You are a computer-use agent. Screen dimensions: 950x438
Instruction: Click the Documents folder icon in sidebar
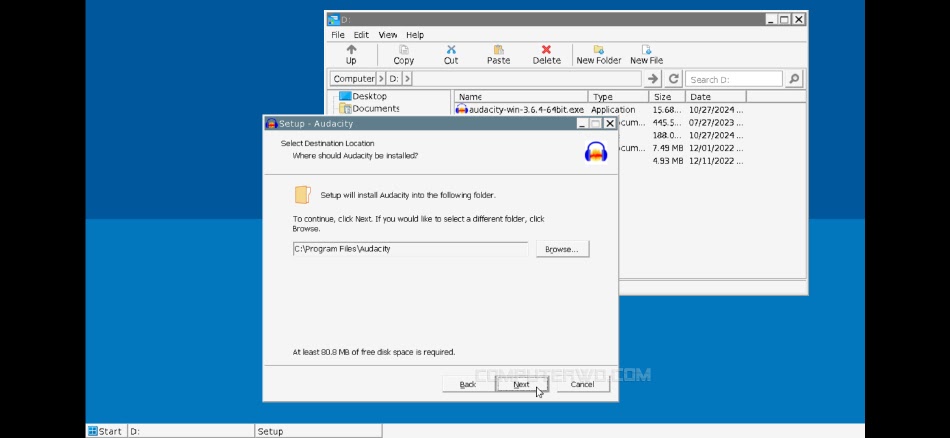(345, 108)
